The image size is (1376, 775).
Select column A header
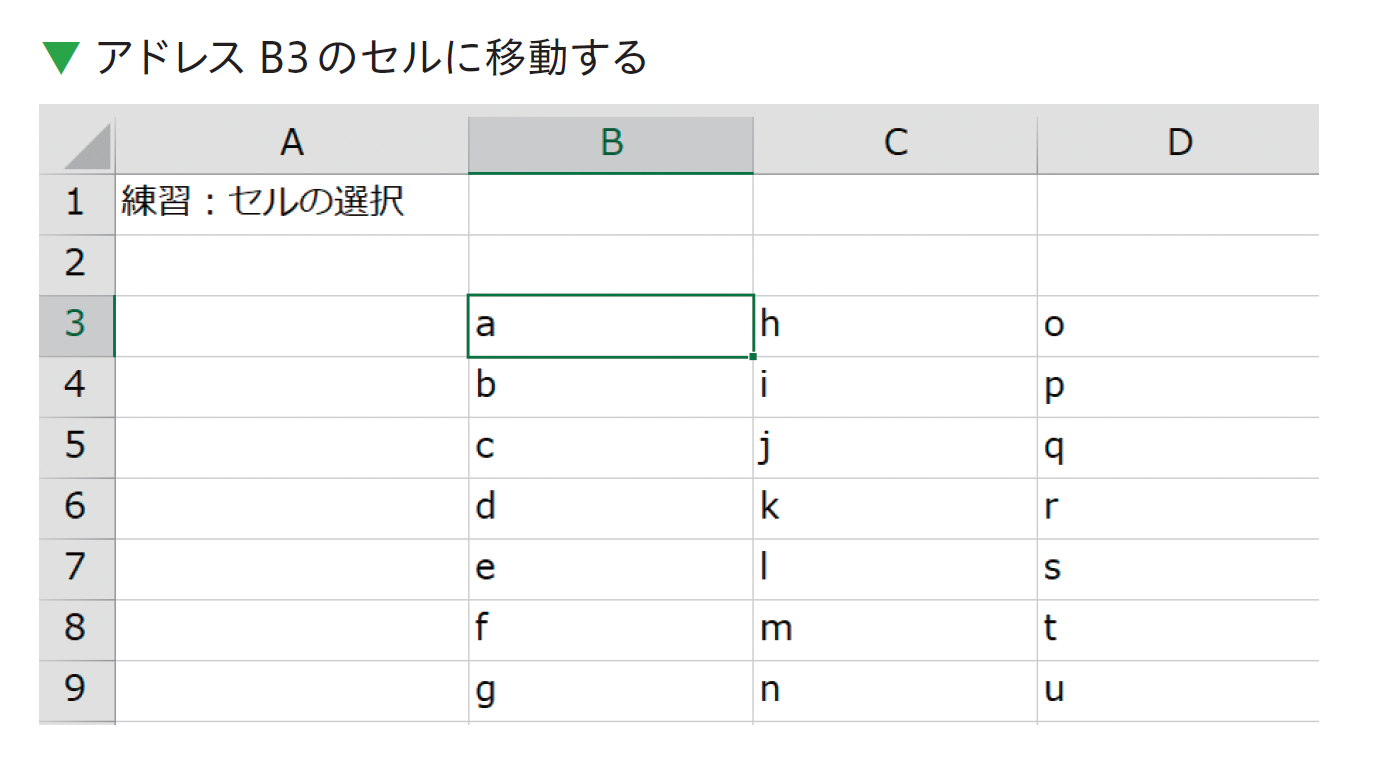(x=292, y=144)
